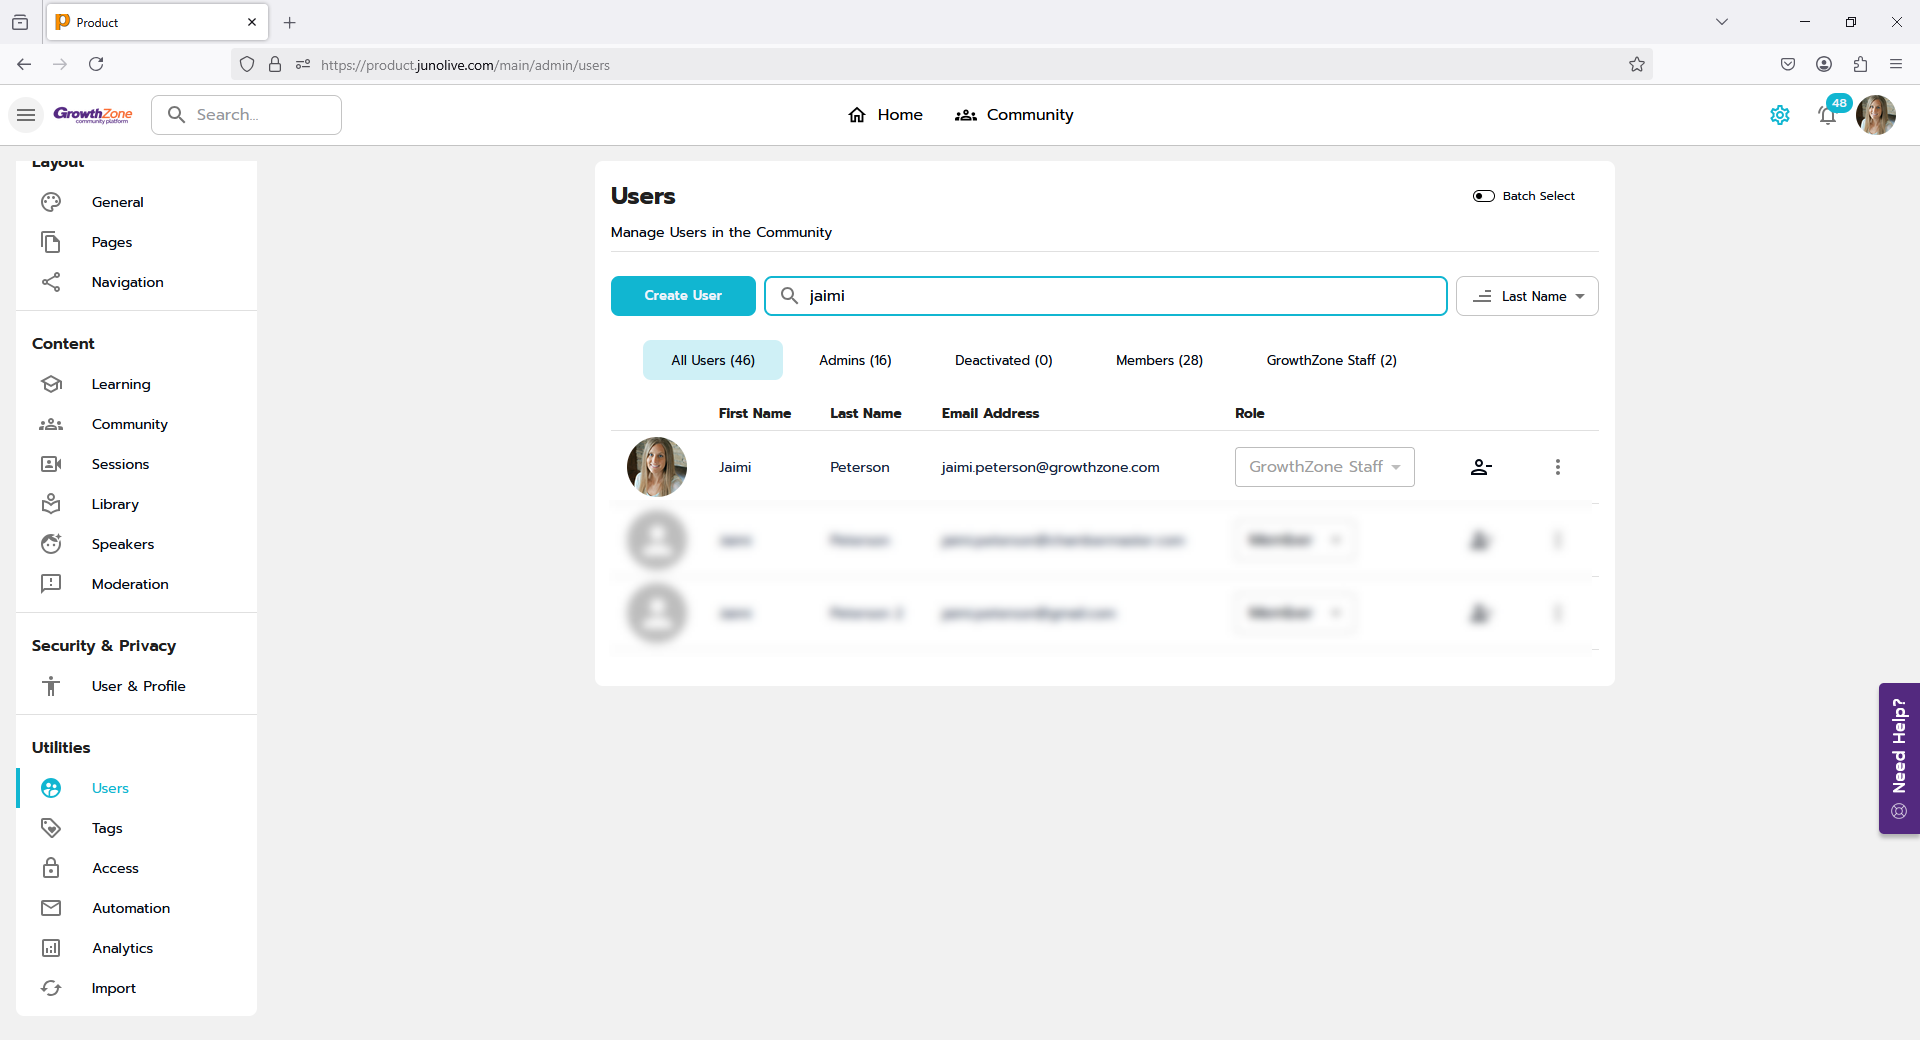This screenshot has width=1920, height=1040.
Task: Open three-dot options menu for Jaimi Peterson
Action: click(1557, 467)
